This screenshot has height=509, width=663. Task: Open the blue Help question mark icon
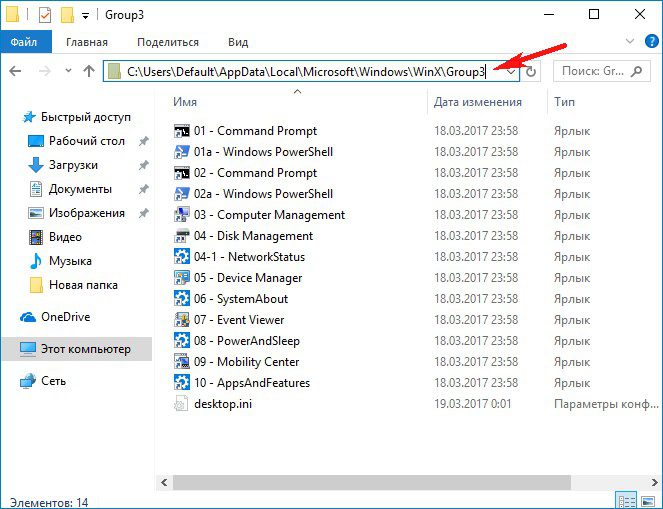tap(652, 41)
